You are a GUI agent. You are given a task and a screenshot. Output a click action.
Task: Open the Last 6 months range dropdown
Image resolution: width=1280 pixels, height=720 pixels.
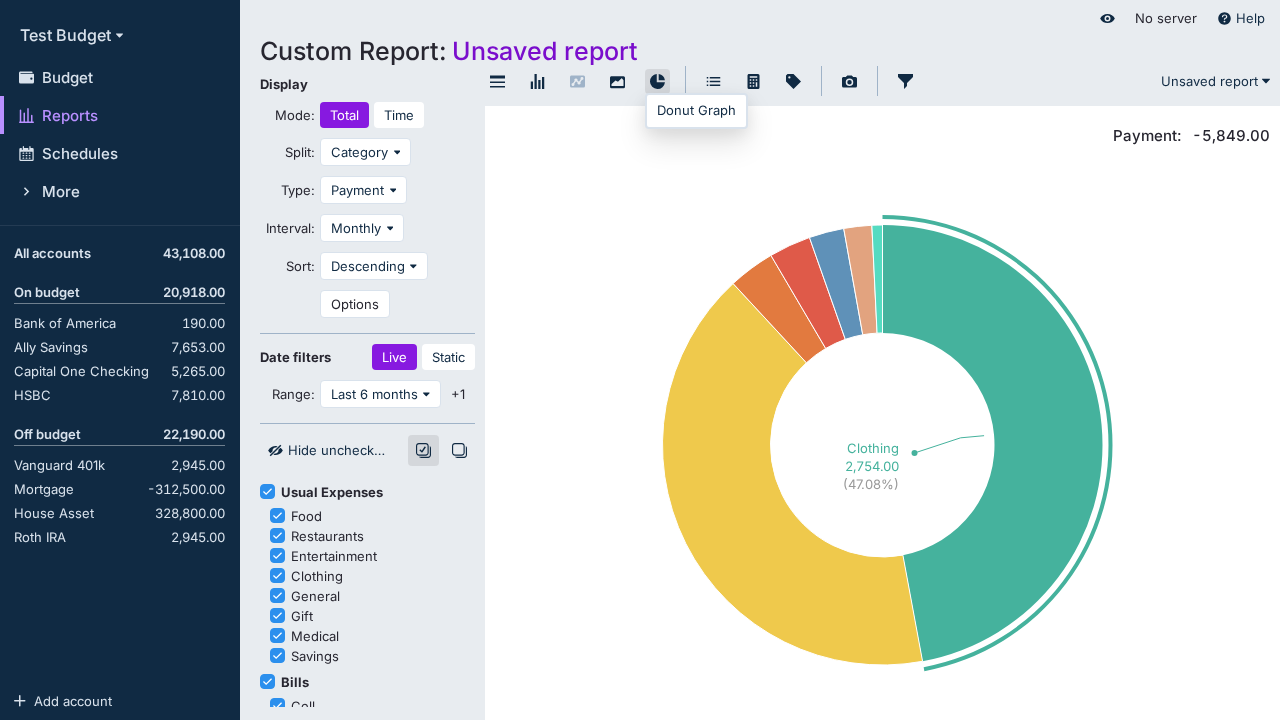(x=380, y=395)
